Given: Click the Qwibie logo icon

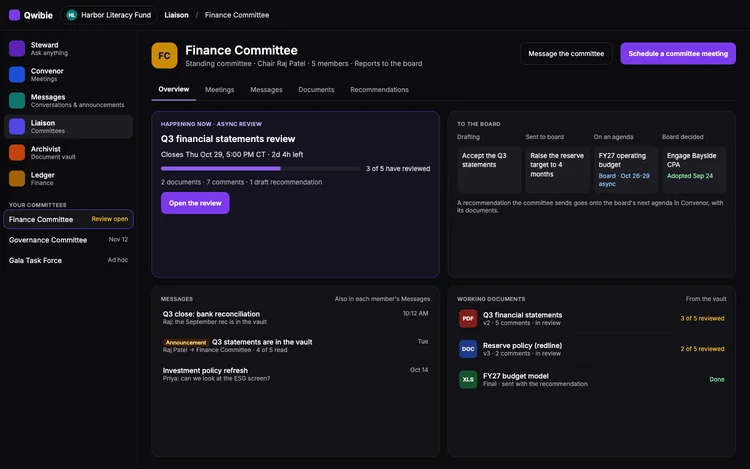Looking at the screenshot, I should (14, 15).
